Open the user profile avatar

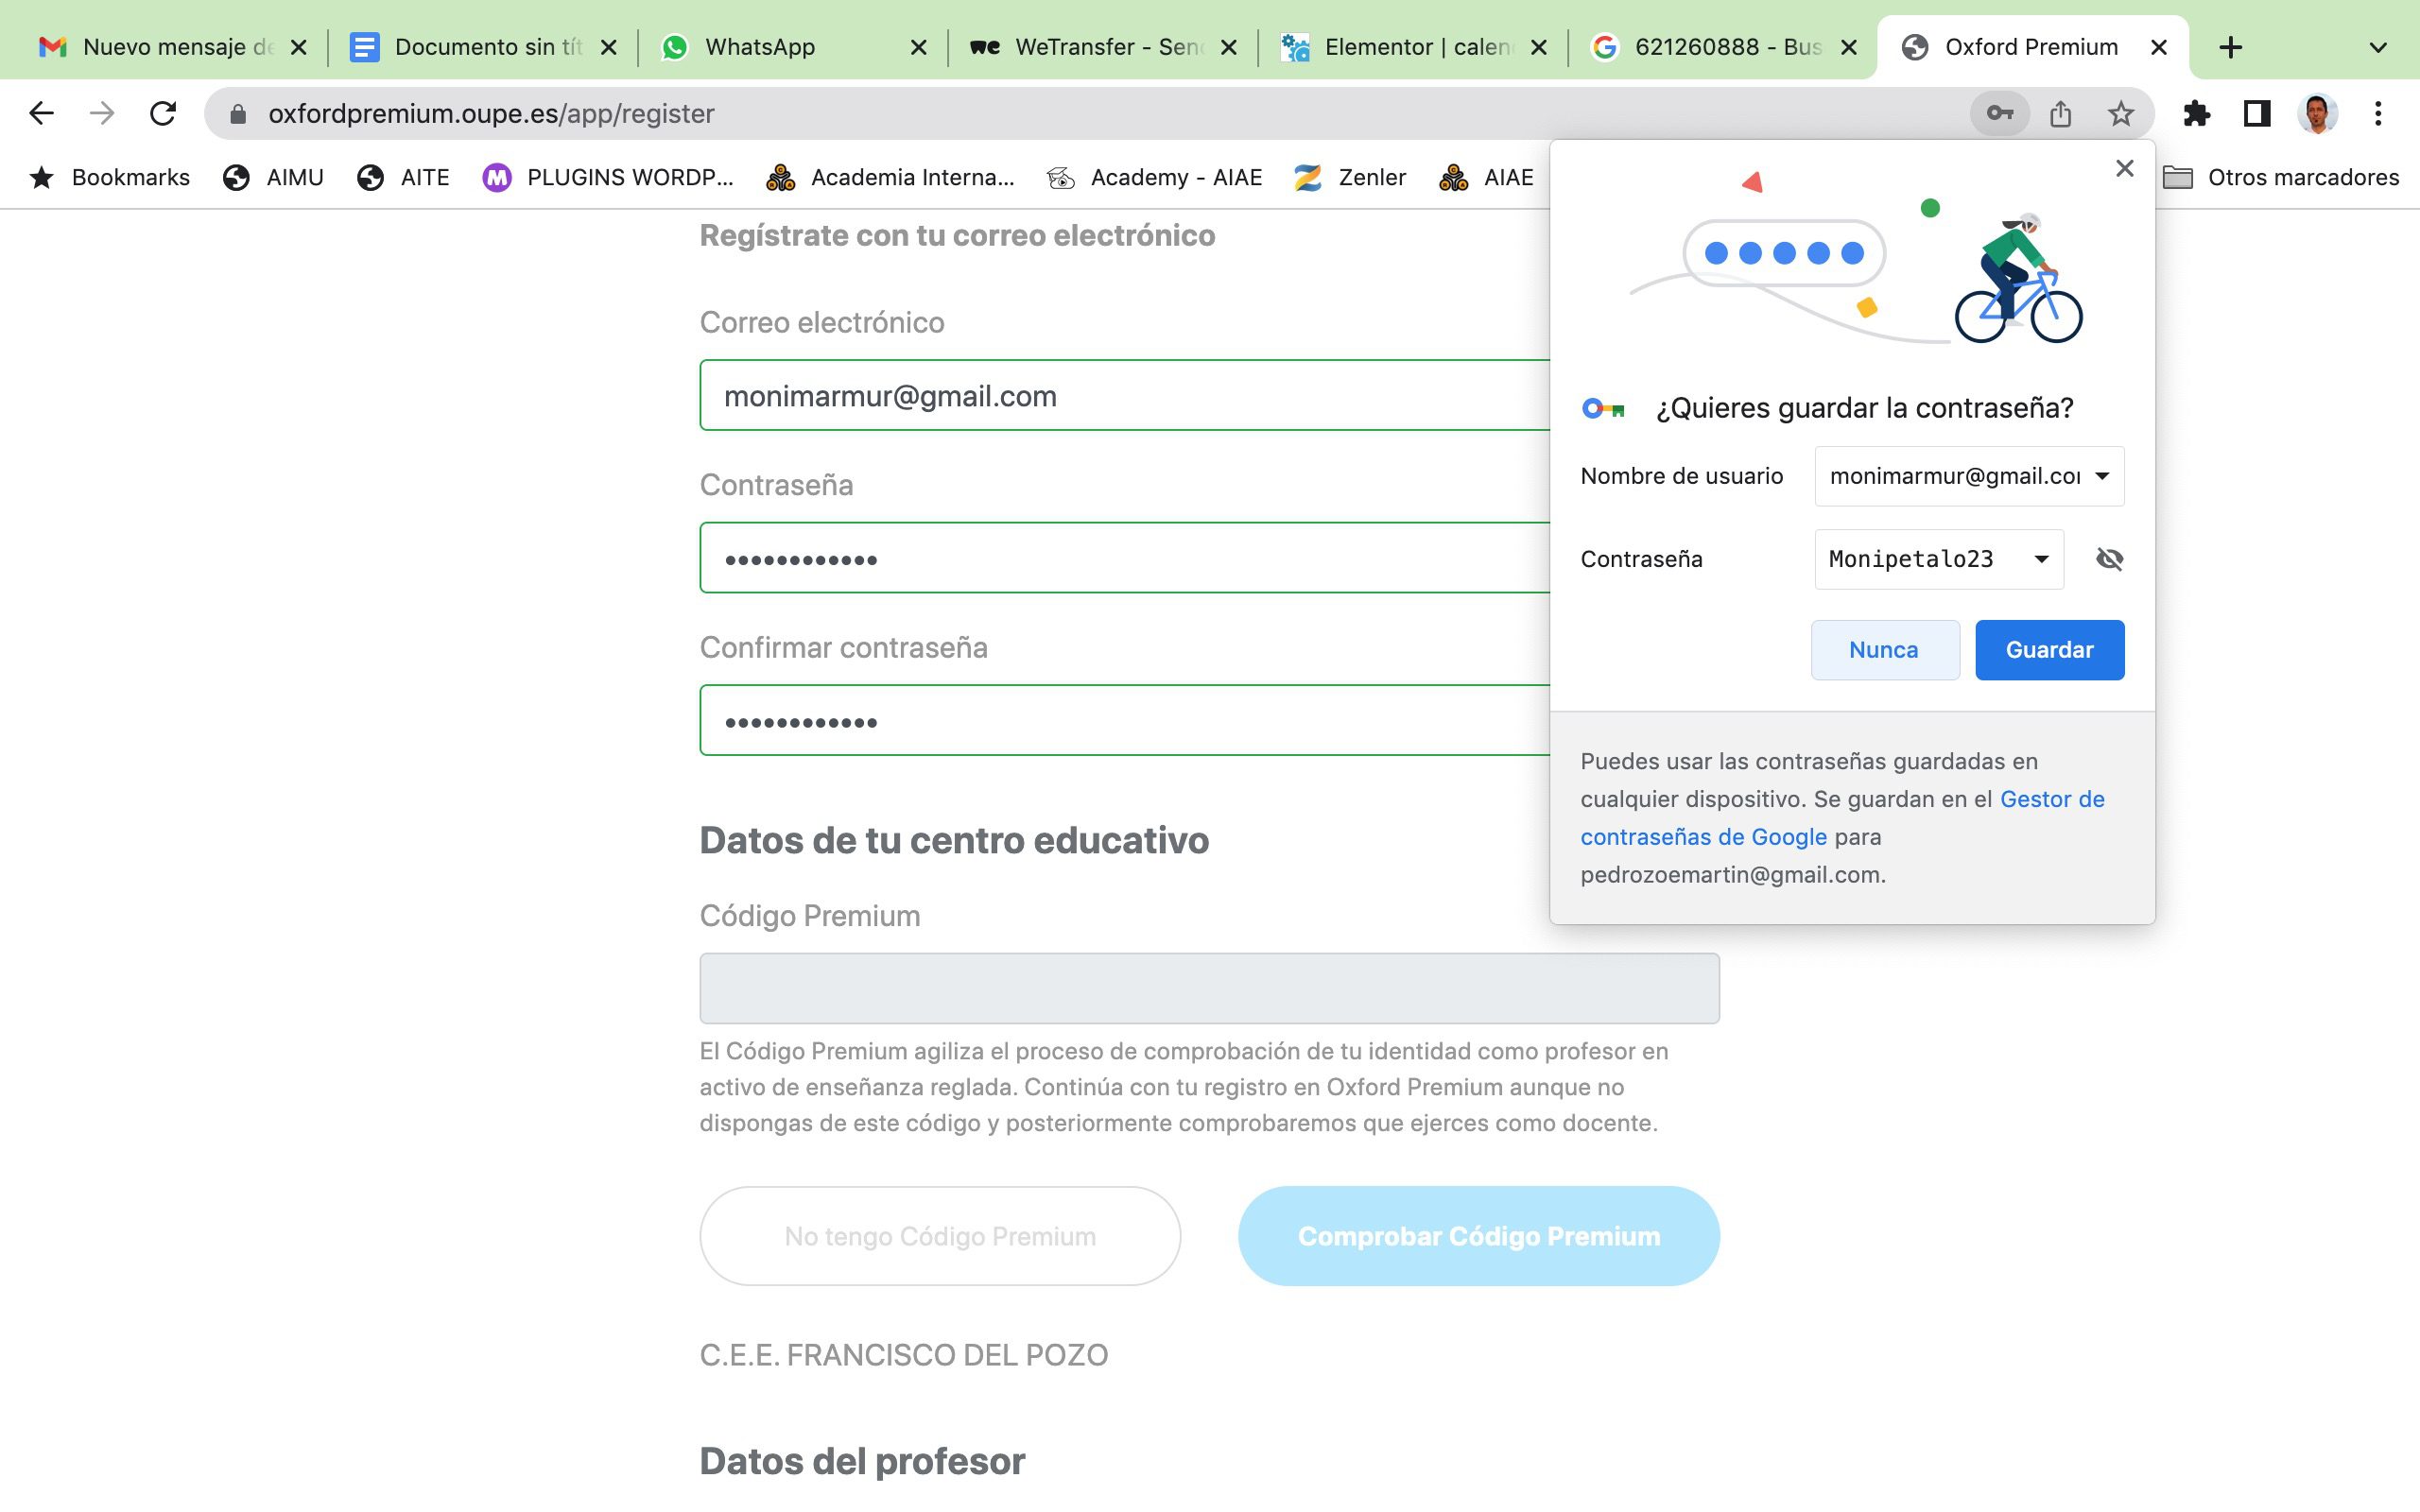(2318, 113)
